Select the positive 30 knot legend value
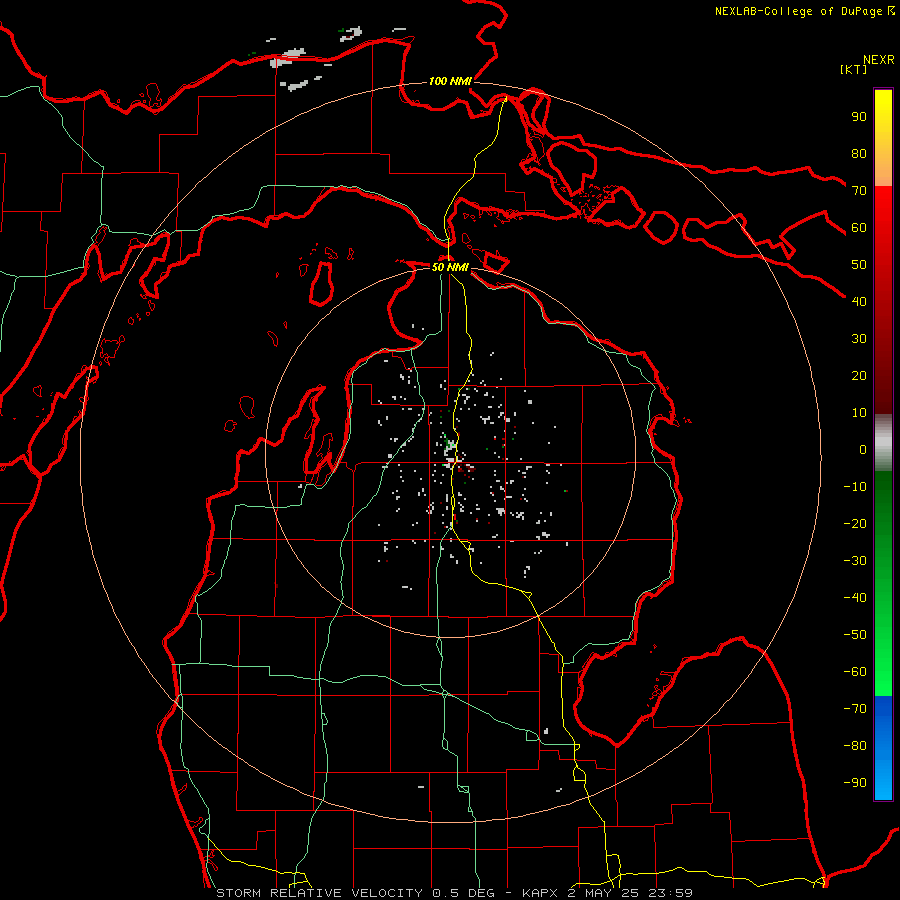Viewport: 900px width, 900px height. (859, 339)
